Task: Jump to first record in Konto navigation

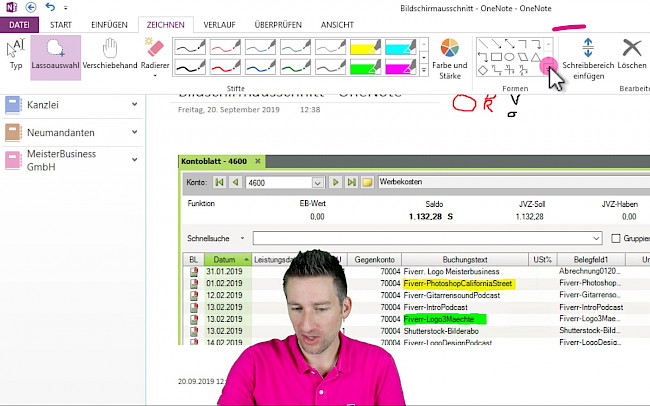Action: point(221,182)
